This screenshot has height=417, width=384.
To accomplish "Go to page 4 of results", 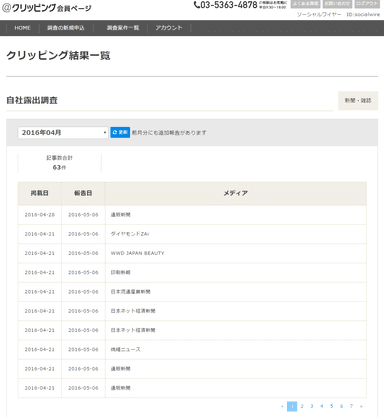I will coord(322,406).
